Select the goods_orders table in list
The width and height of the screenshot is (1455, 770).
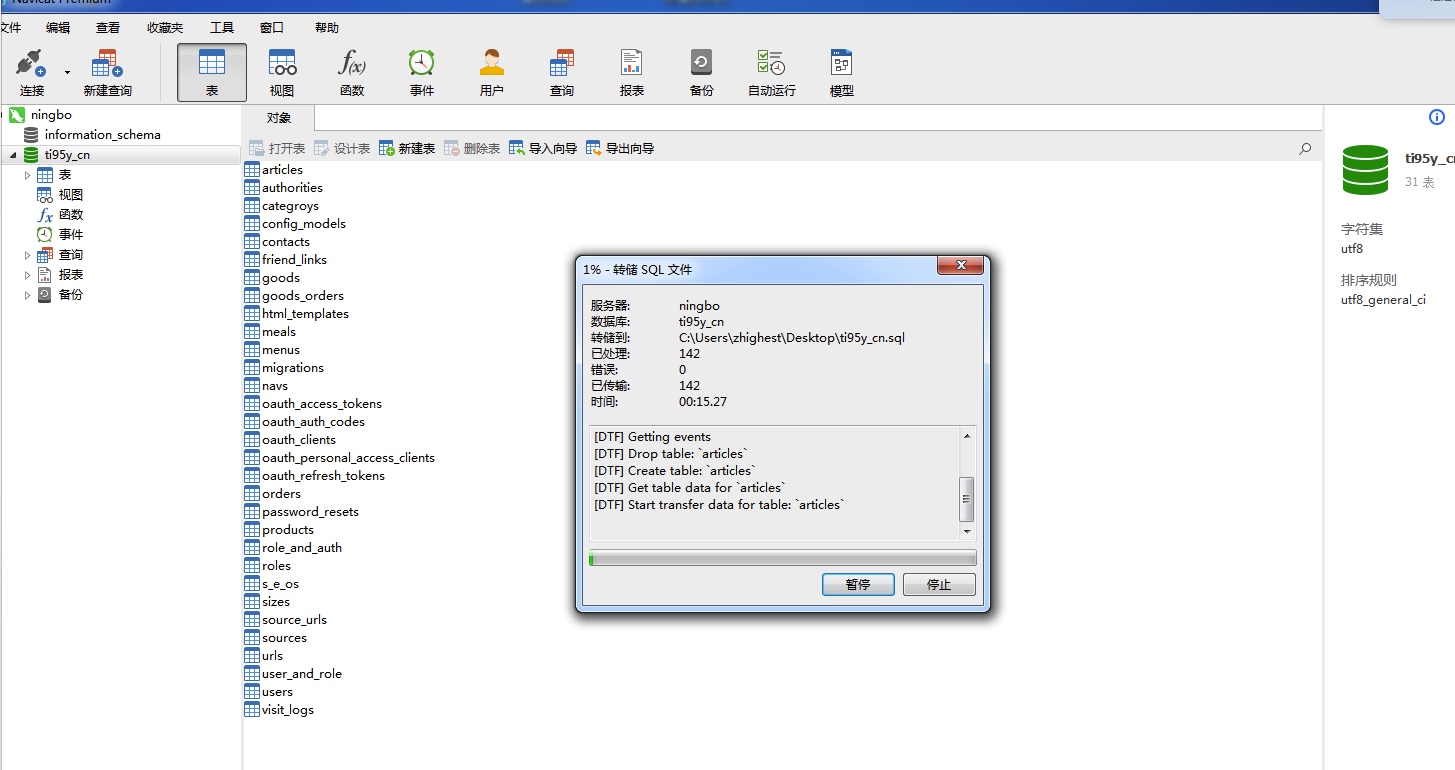[x=302, y=296]
